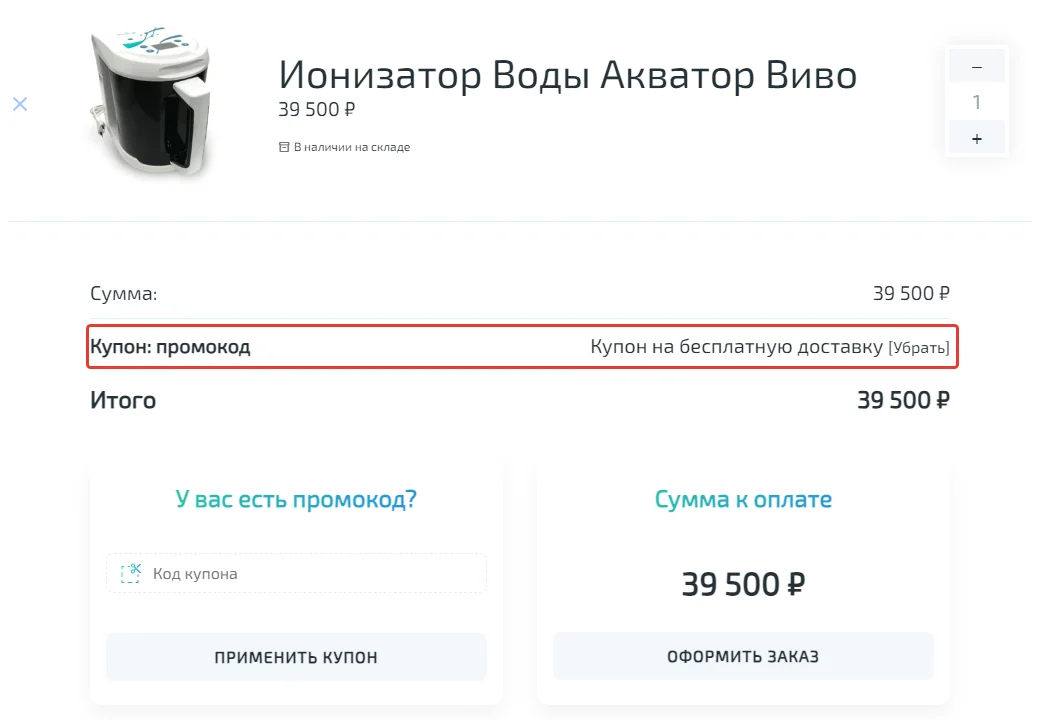Click inside the Код купона input field

point(296,572)
